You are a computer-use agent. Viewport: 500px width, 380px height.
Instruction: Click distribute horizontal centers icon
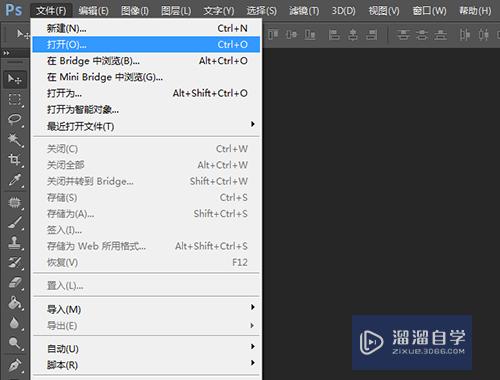(484, 34)
